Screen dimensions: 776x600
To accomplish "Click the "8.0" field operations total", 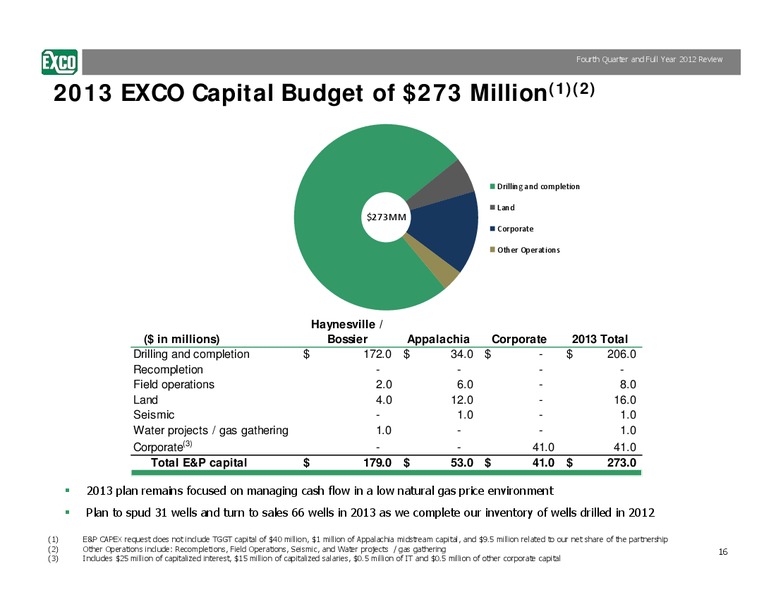I will [628, 385].
